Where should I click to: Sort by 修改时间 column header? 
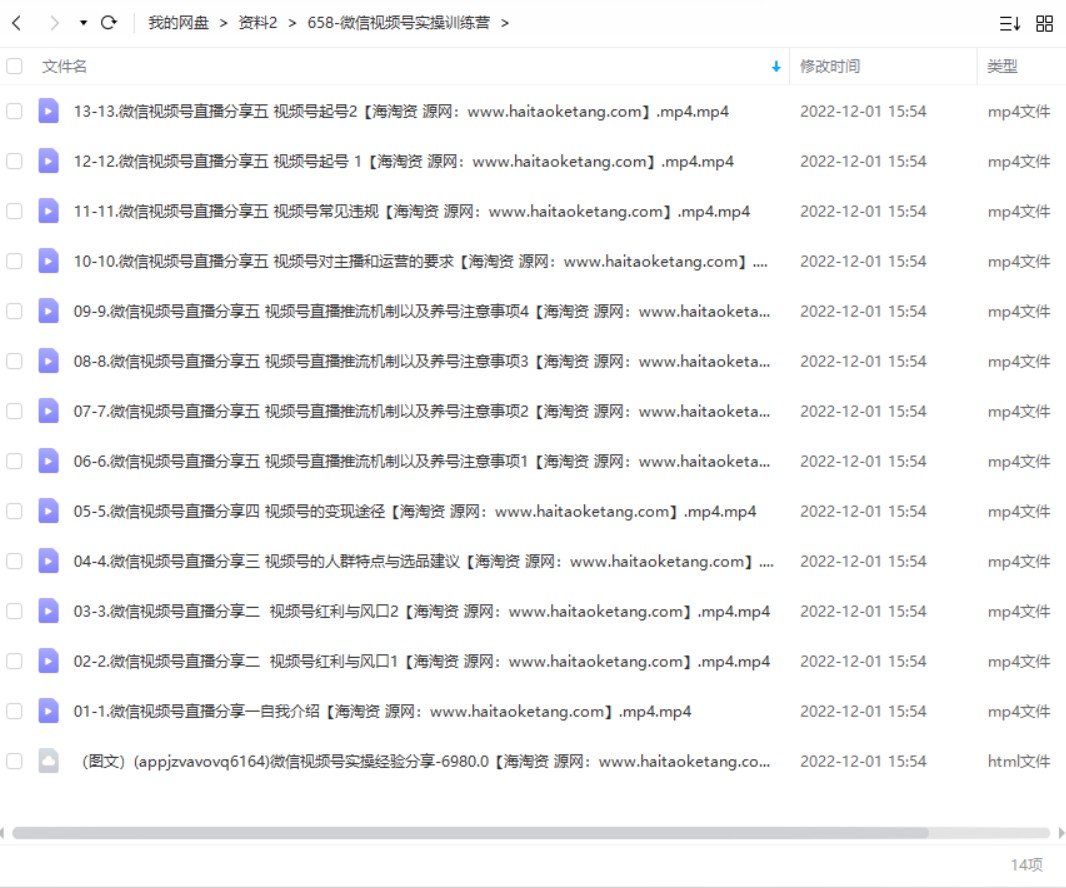(830, 67)
